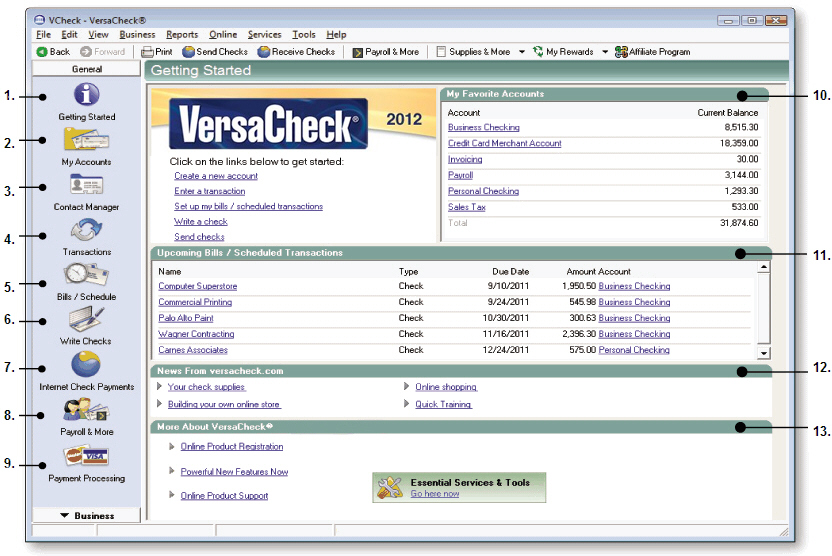Click My Rewards in the toolbar
The image size is (832, 556).
(x=564, y=51)
